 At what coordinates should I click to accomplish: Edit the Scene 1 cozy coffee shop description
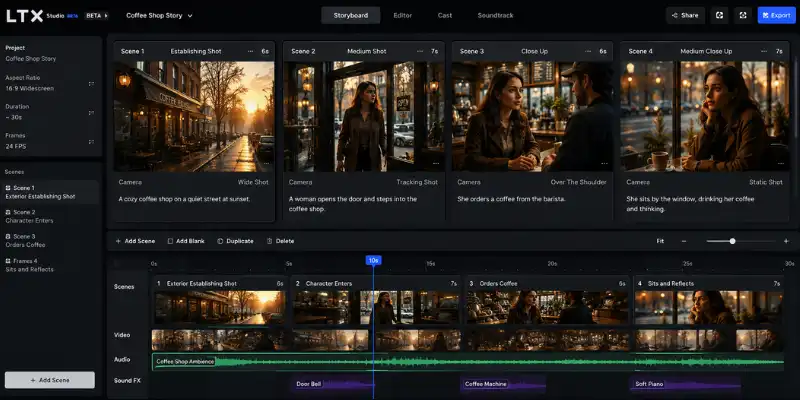184,199
